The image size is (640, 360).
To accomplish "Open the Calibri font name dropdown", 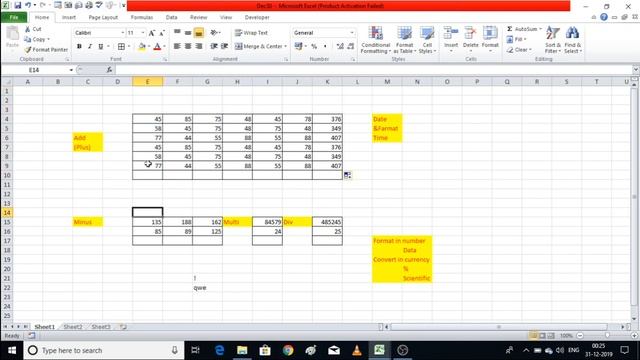I will (x=122, y=33).
